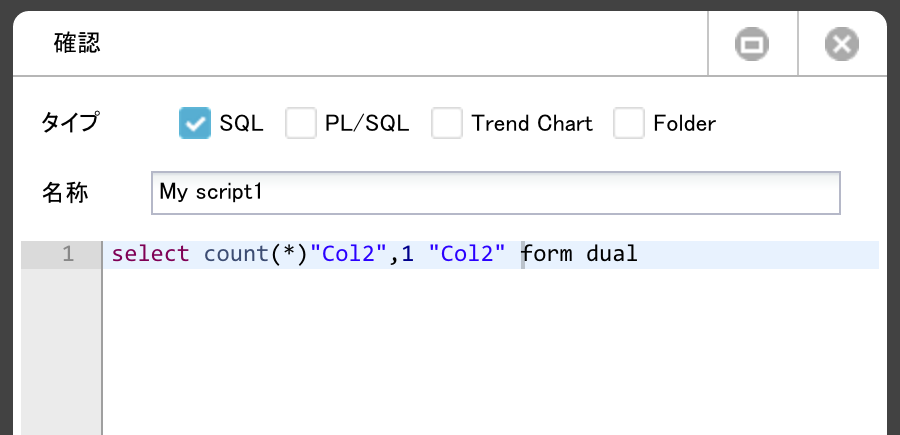Screen dimensions: 900x435
Task: Uncheck the SQL type checkbox
Action: coord(195,123)
